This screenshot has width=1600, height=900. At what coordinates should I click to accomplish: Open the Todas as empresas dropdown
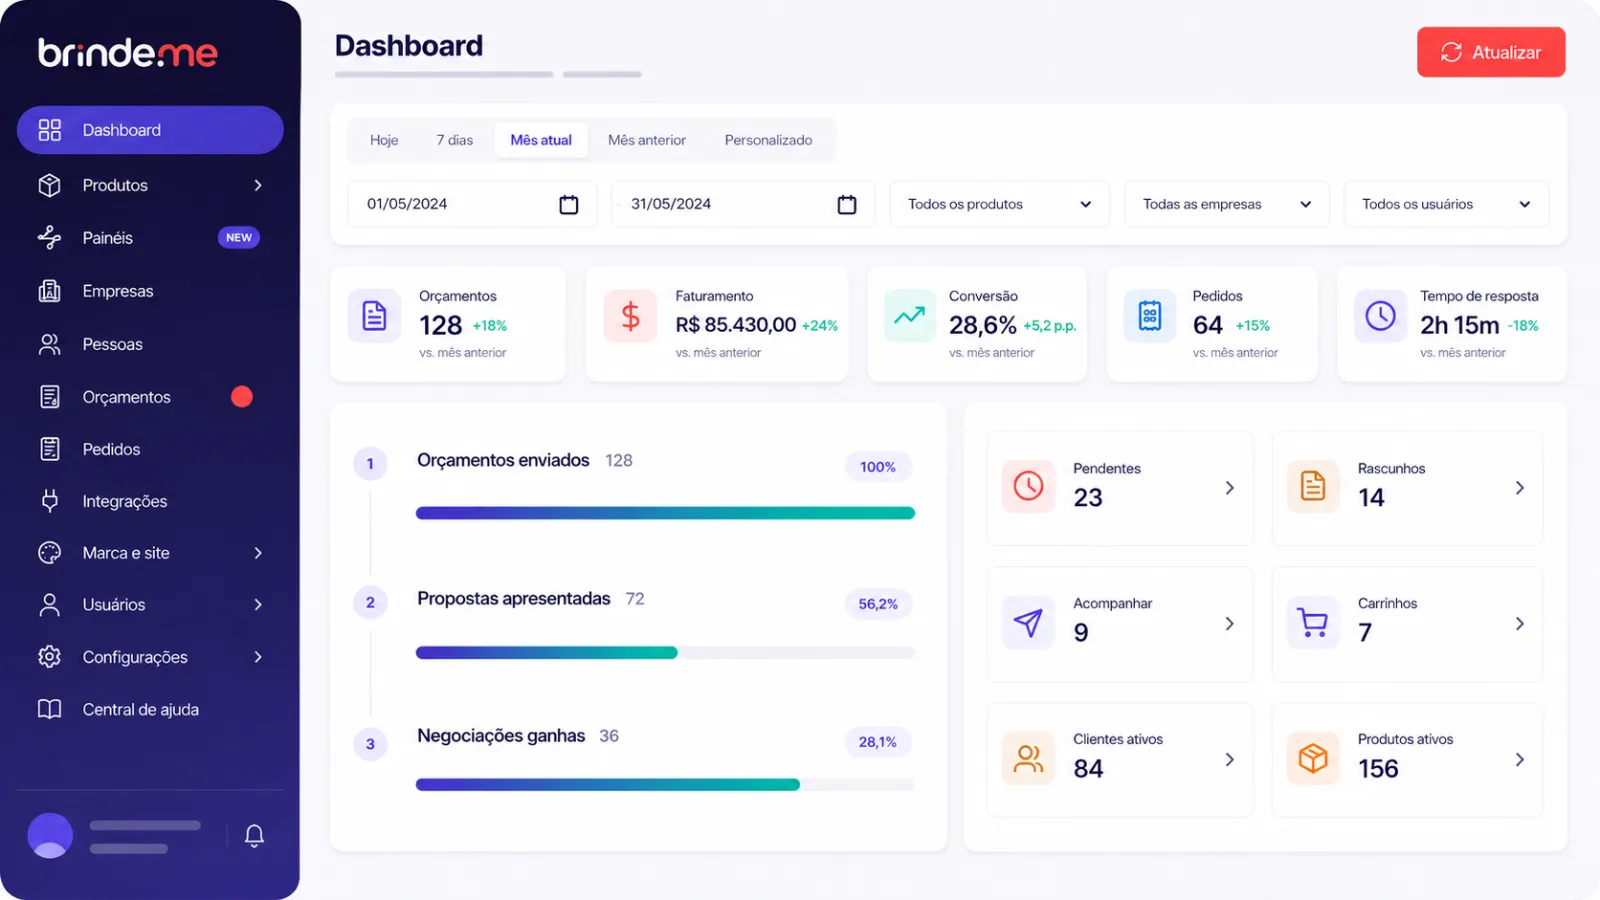point(1226,204)
